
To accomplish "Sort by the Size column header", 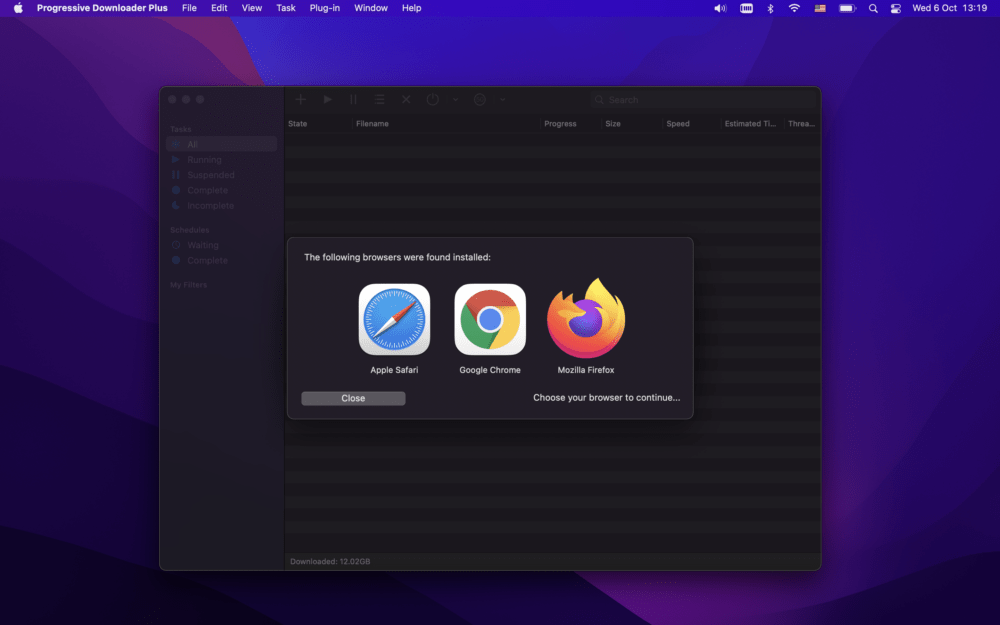I will pos(631,124).
